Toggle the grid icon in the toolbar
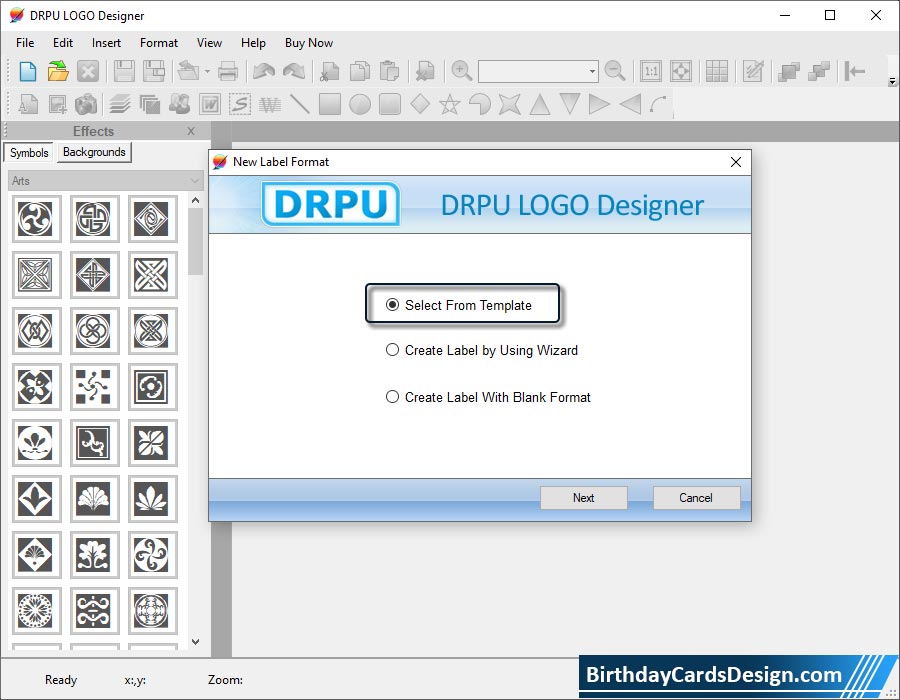This screenshot has width=900, height=700. point(717,71)
